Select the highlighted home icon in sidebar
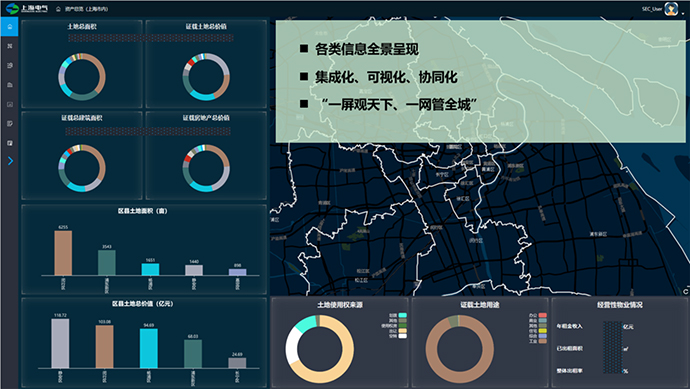The image size is (690, 389). pyautogui.click(x=10, y=27)
